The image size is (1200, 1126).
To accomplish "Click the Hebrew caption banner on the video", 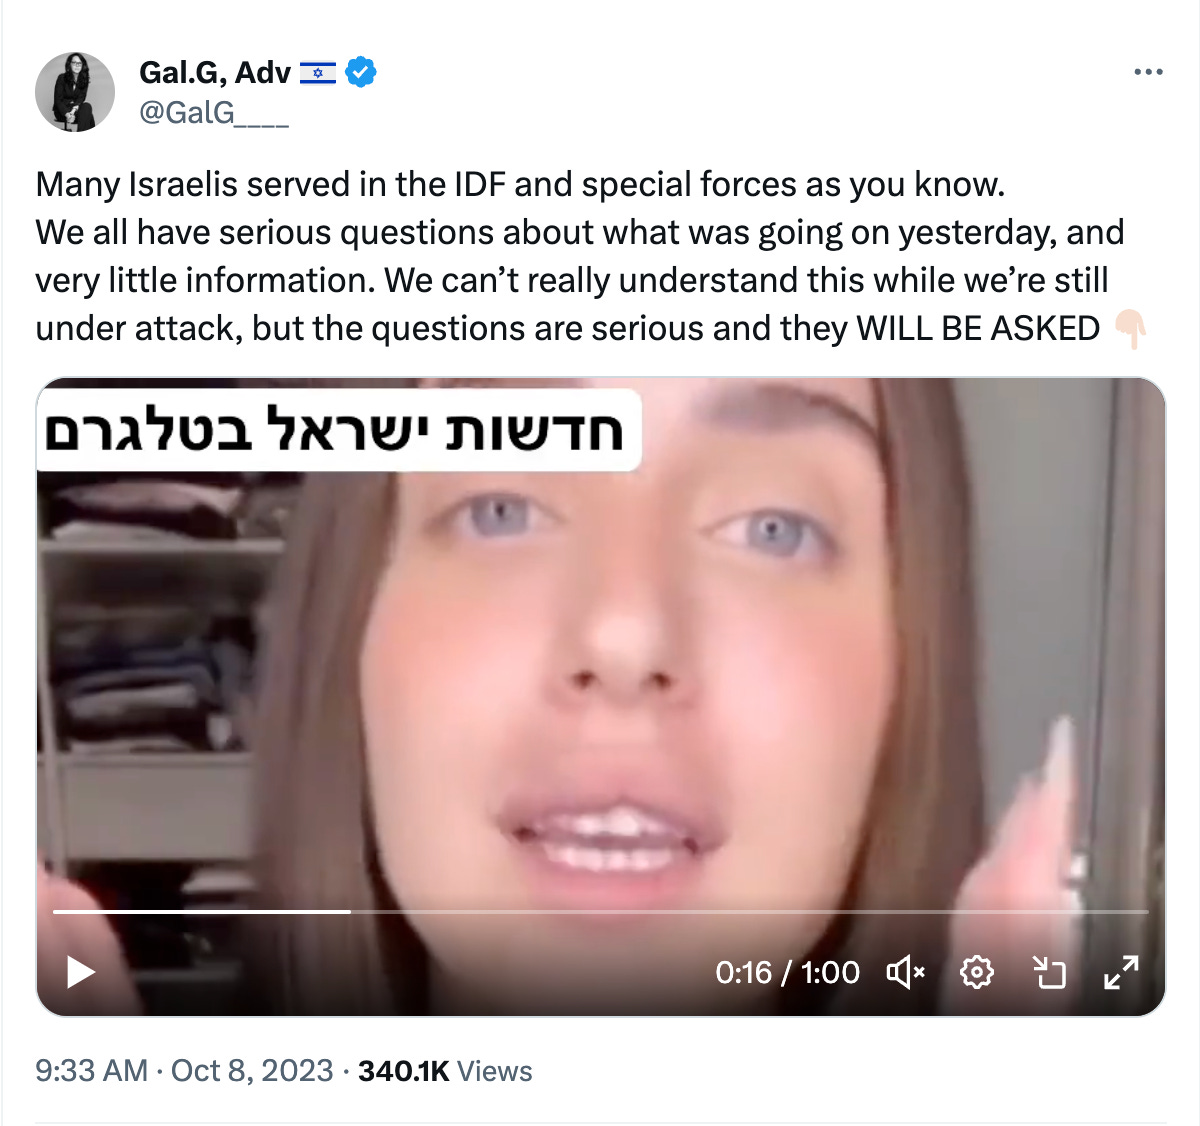I will point(338,430).
